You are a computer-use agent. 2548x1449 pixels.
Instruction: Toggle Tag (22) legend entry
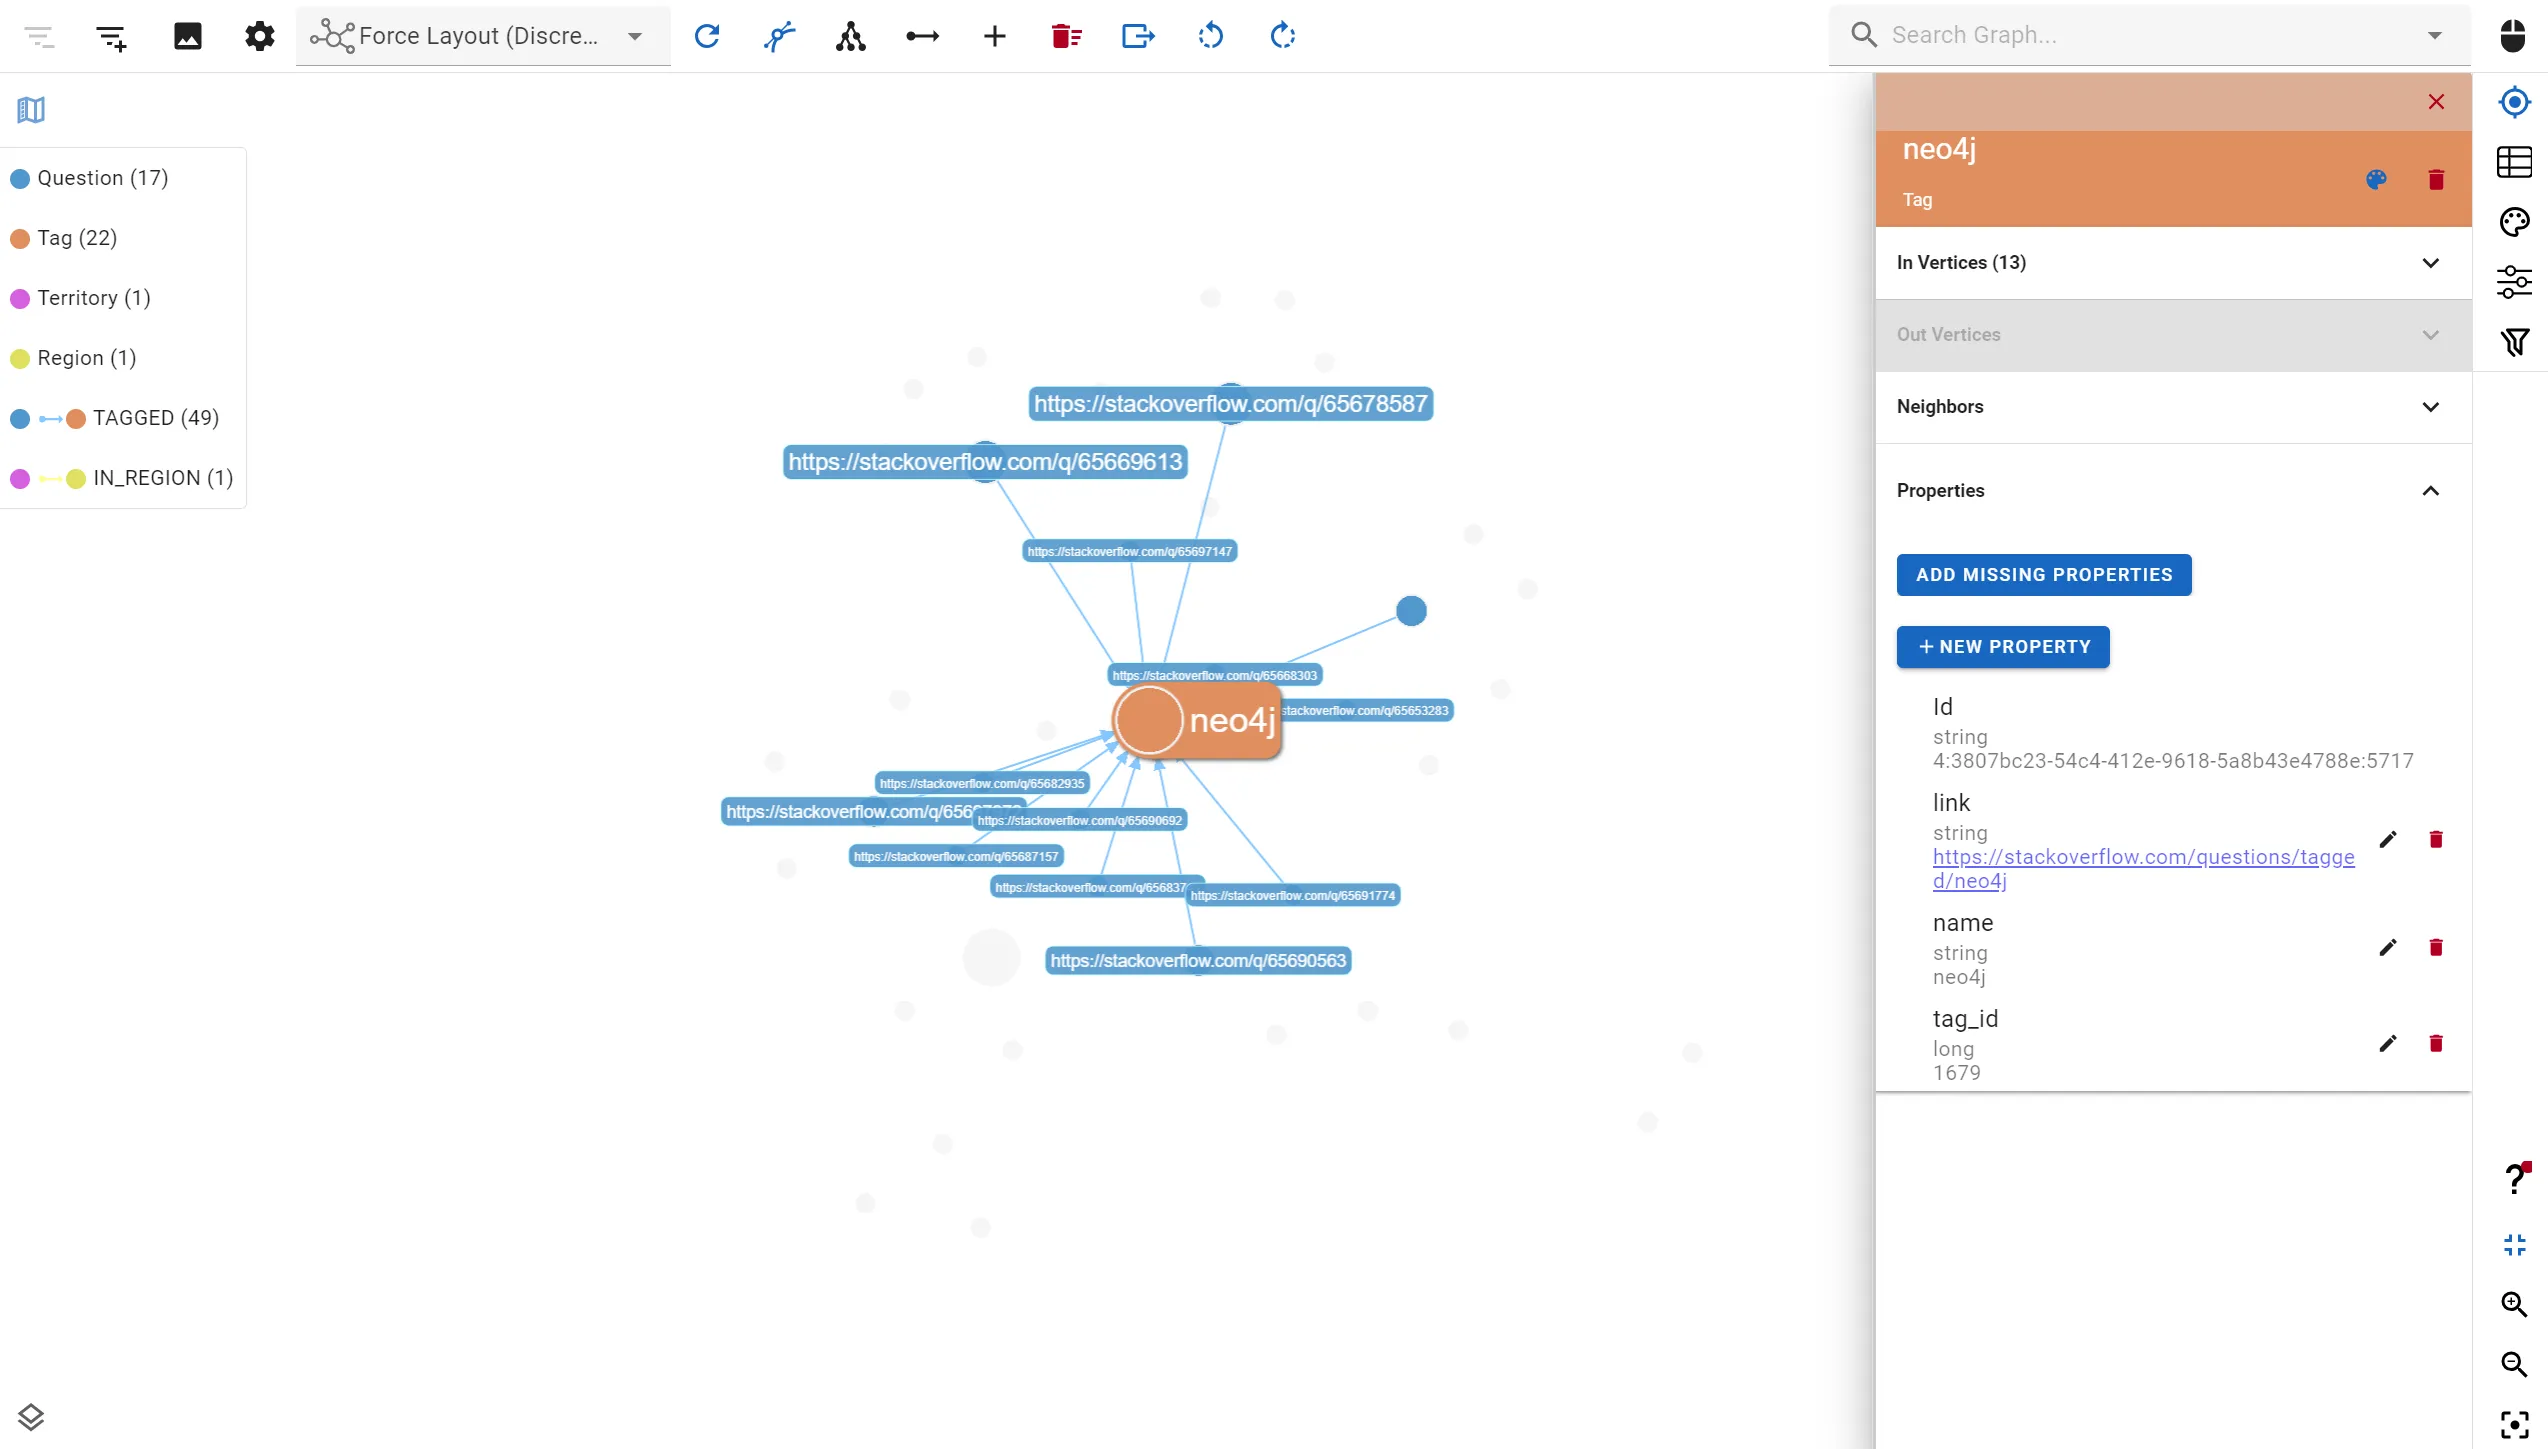(64, 238)
